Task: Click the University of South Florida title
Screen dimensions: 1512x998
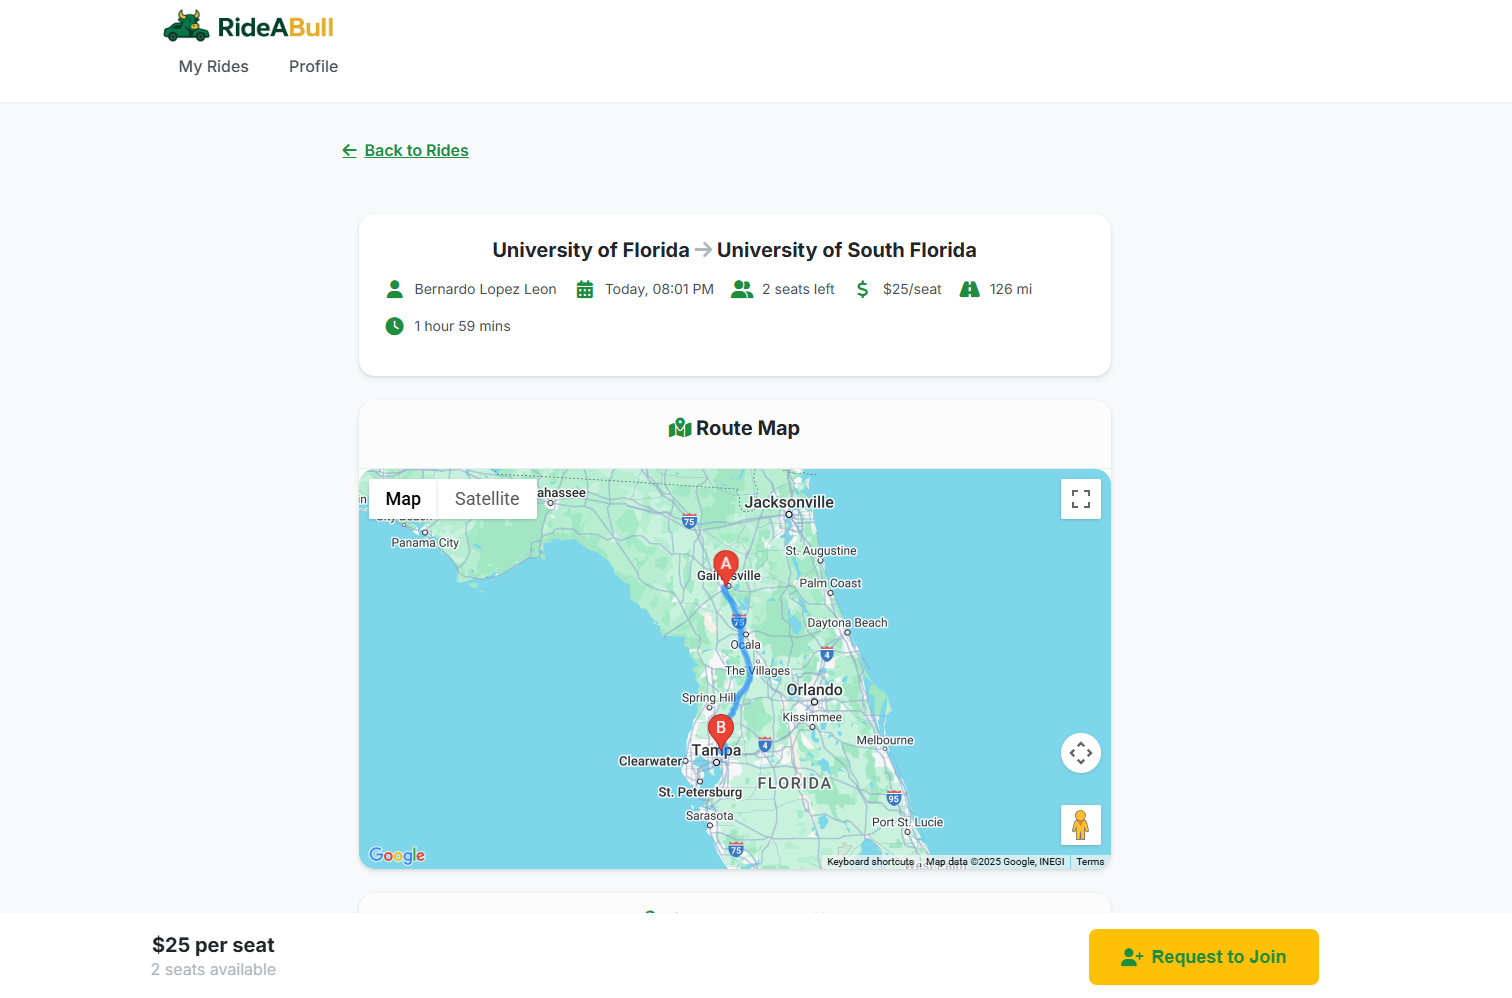Action: (x=847, y=250)
